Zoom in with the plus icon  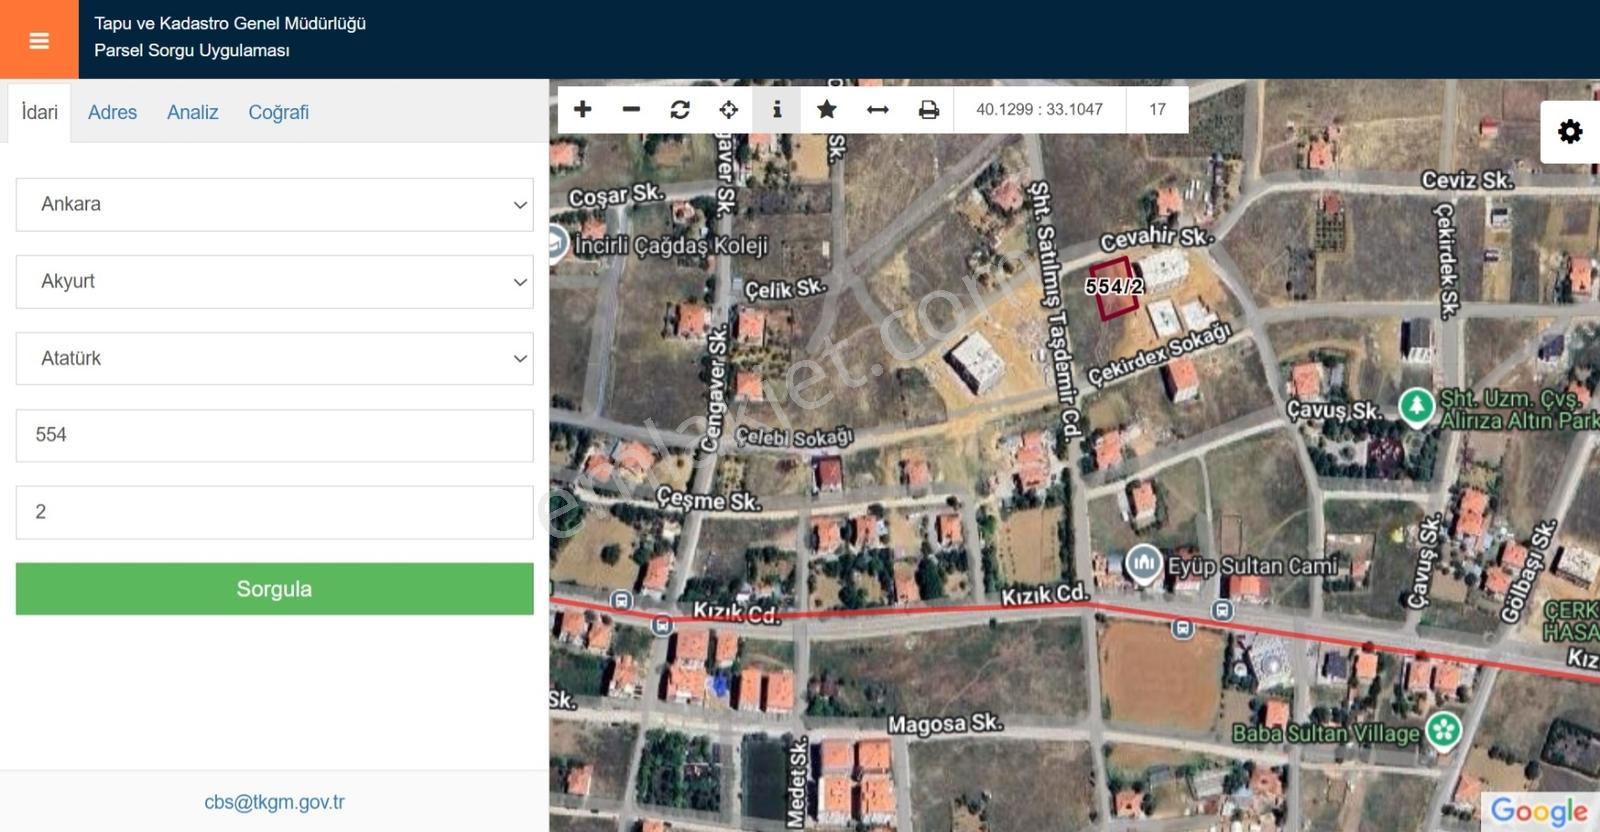pyautogui.click(x=583, y=109)
